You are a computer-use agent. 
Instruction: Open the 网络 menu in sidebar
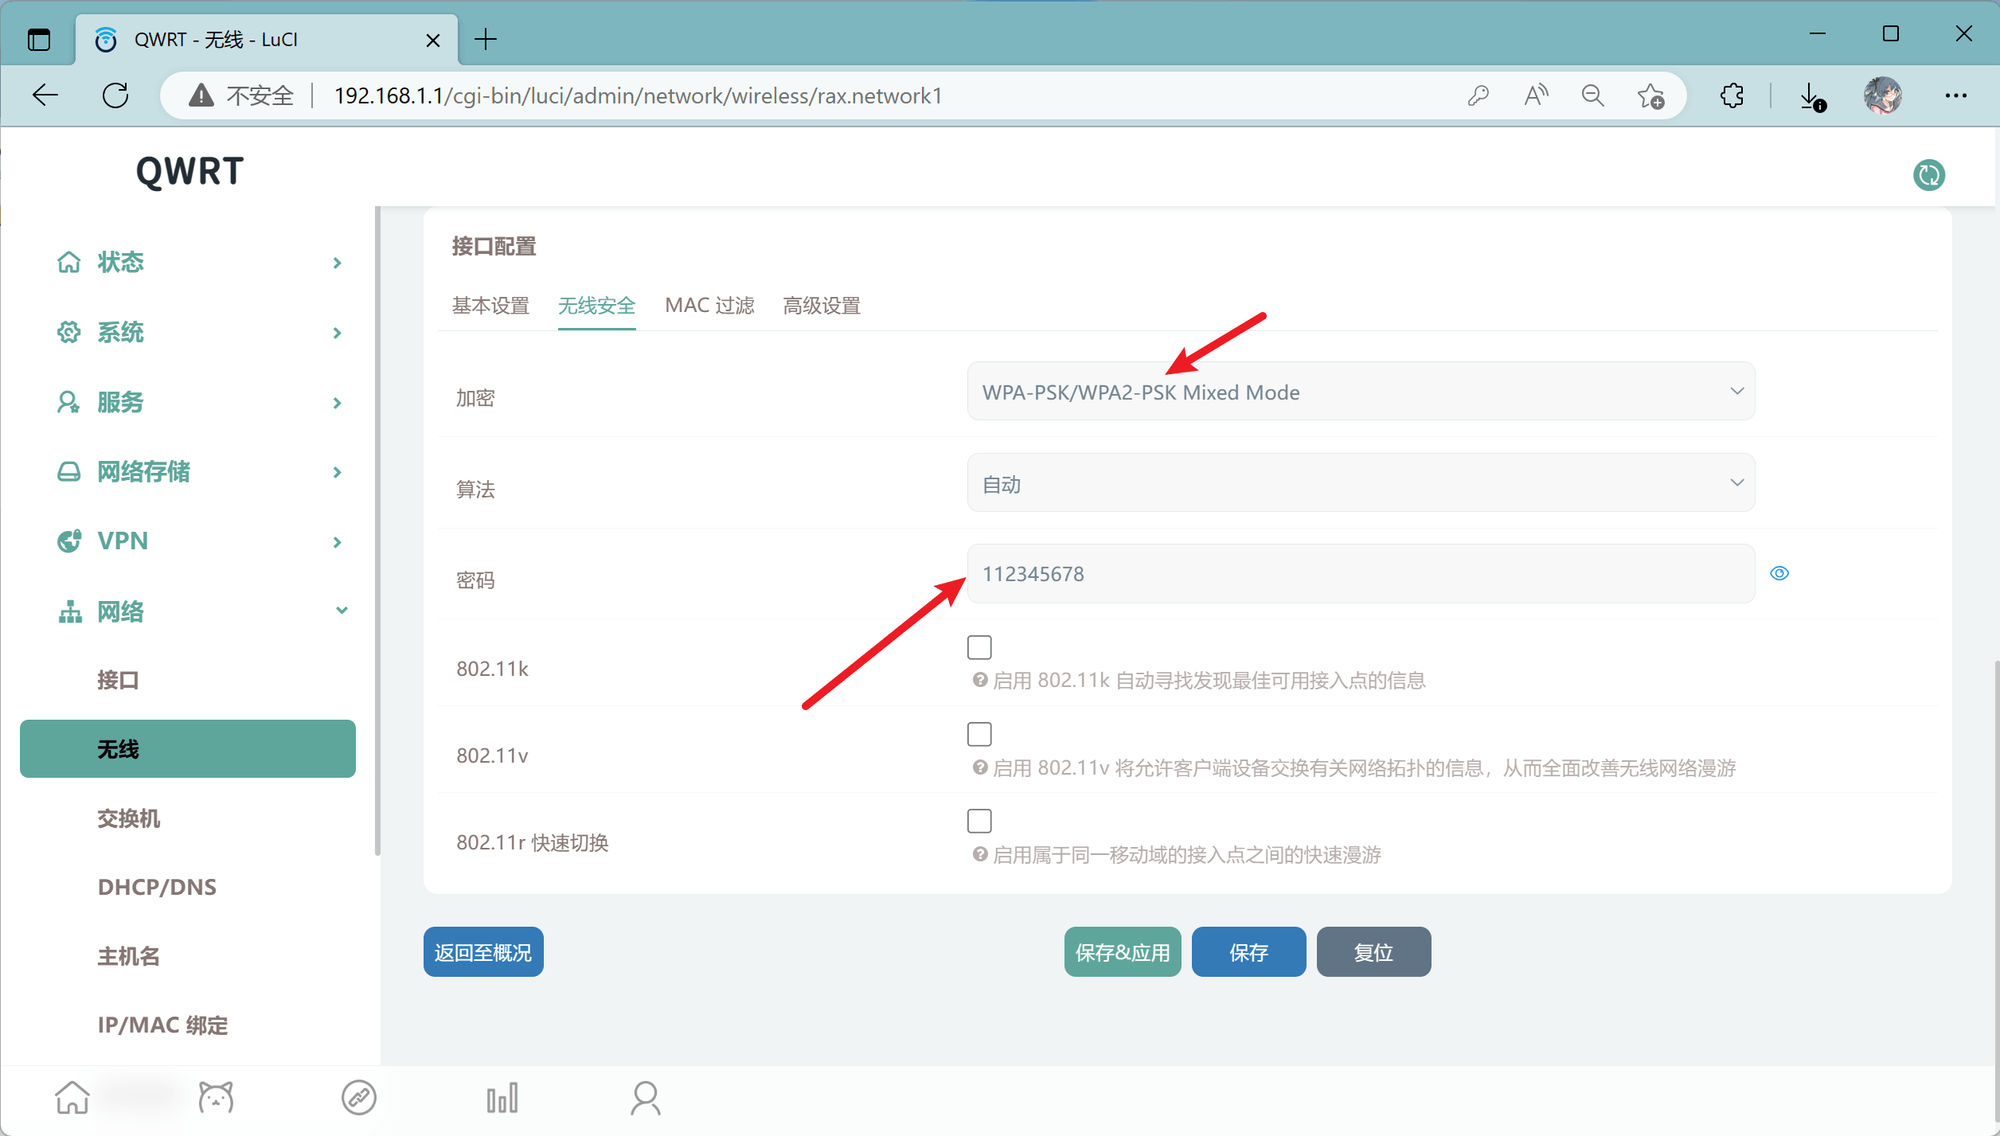(122, 611)
